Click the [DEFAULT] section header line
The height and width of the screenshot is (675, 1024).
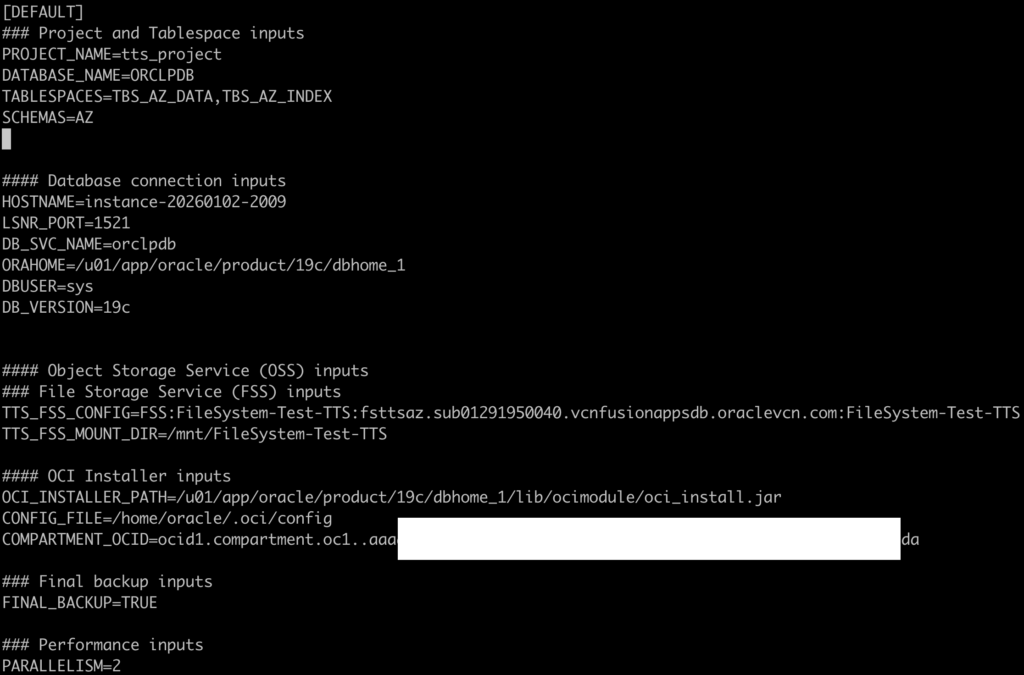pos(43,12)
